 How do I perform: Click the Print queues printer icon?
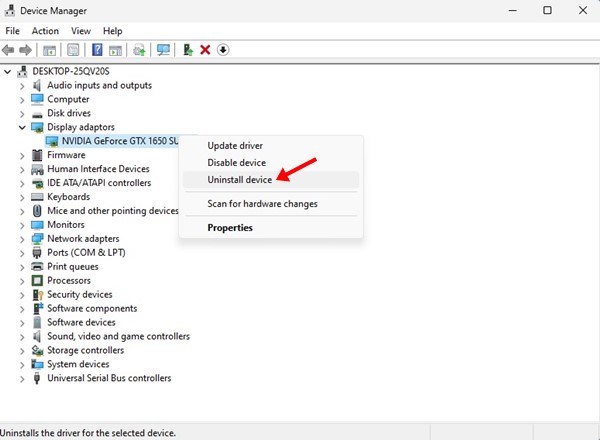point(37,266)
